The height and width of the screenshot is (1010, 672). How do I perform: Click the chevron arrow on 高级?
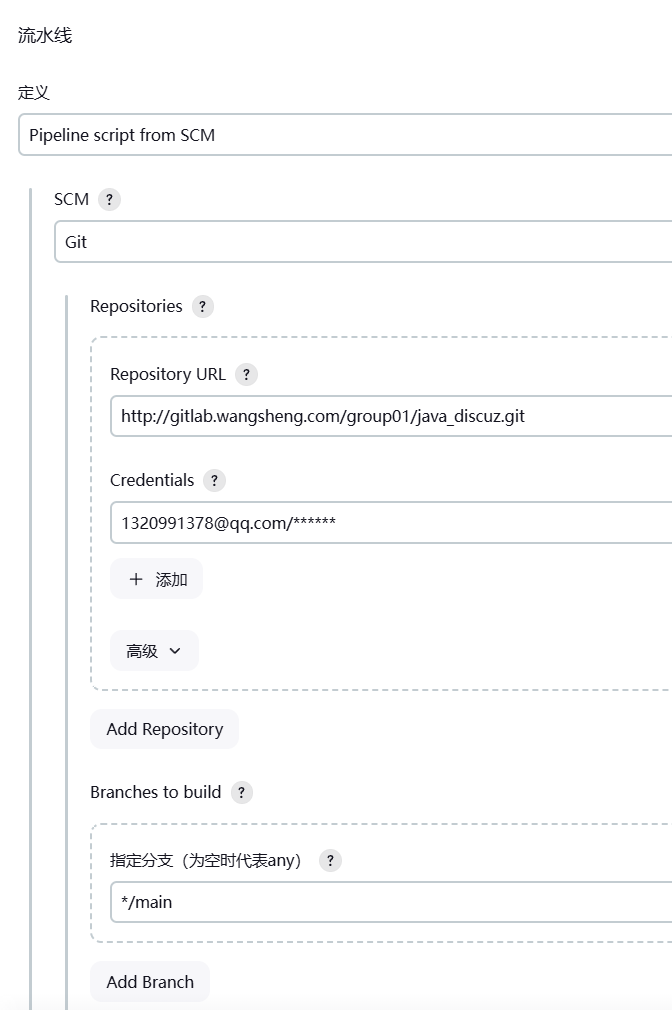176,651
